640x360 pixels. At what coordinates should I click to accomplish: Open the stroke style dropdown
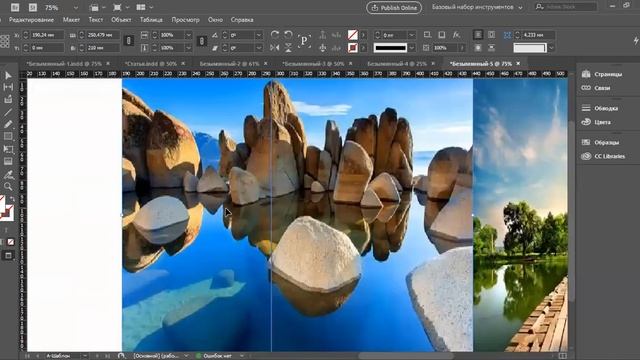tap(412, 48)
